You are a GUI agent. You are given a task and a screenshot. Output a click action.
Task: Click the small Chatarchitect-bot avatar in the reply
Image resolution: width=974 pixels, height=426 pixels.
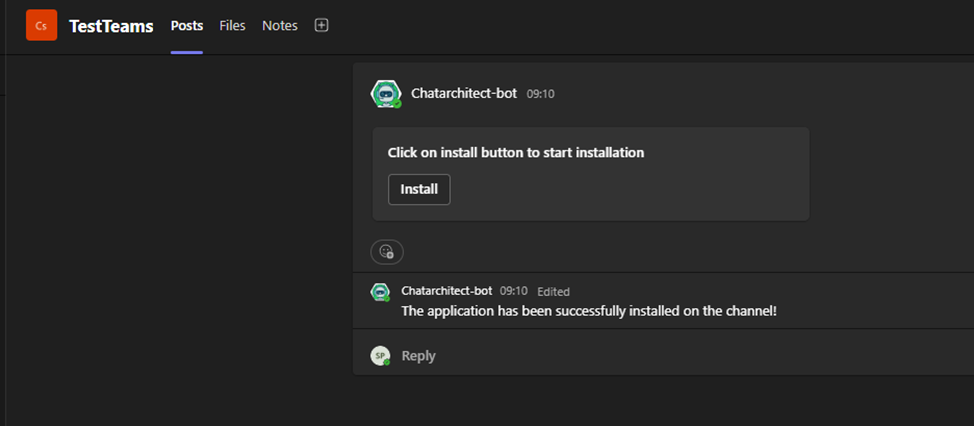(x=380, y=292)
